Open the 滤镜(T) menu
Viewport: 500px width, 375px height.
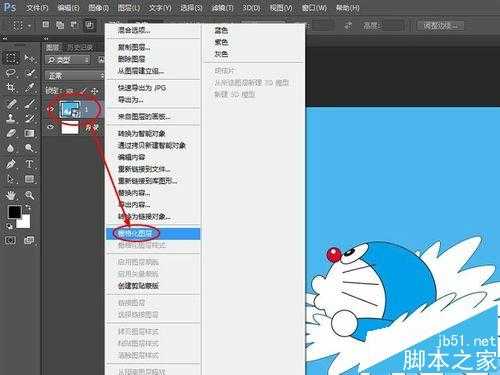(x=222, y=8)
